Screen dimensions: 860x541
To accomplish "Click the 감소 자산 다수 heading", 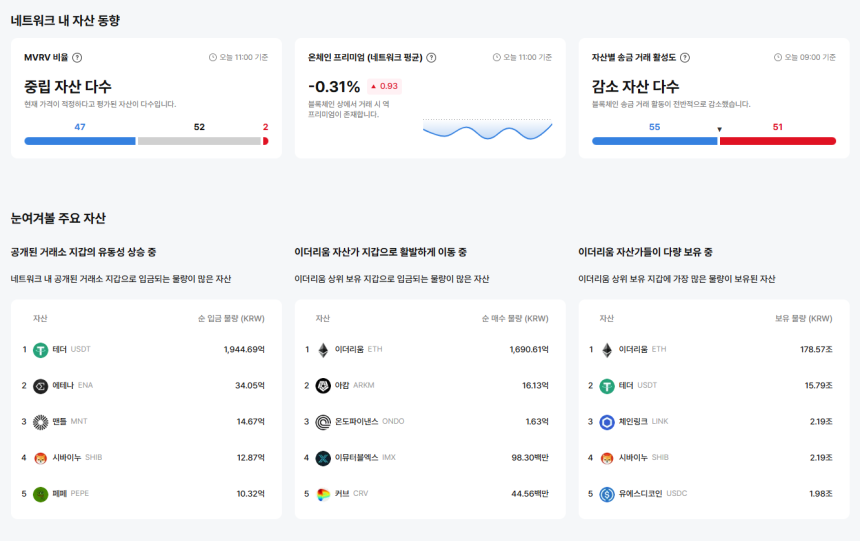I will coord(635,86).
